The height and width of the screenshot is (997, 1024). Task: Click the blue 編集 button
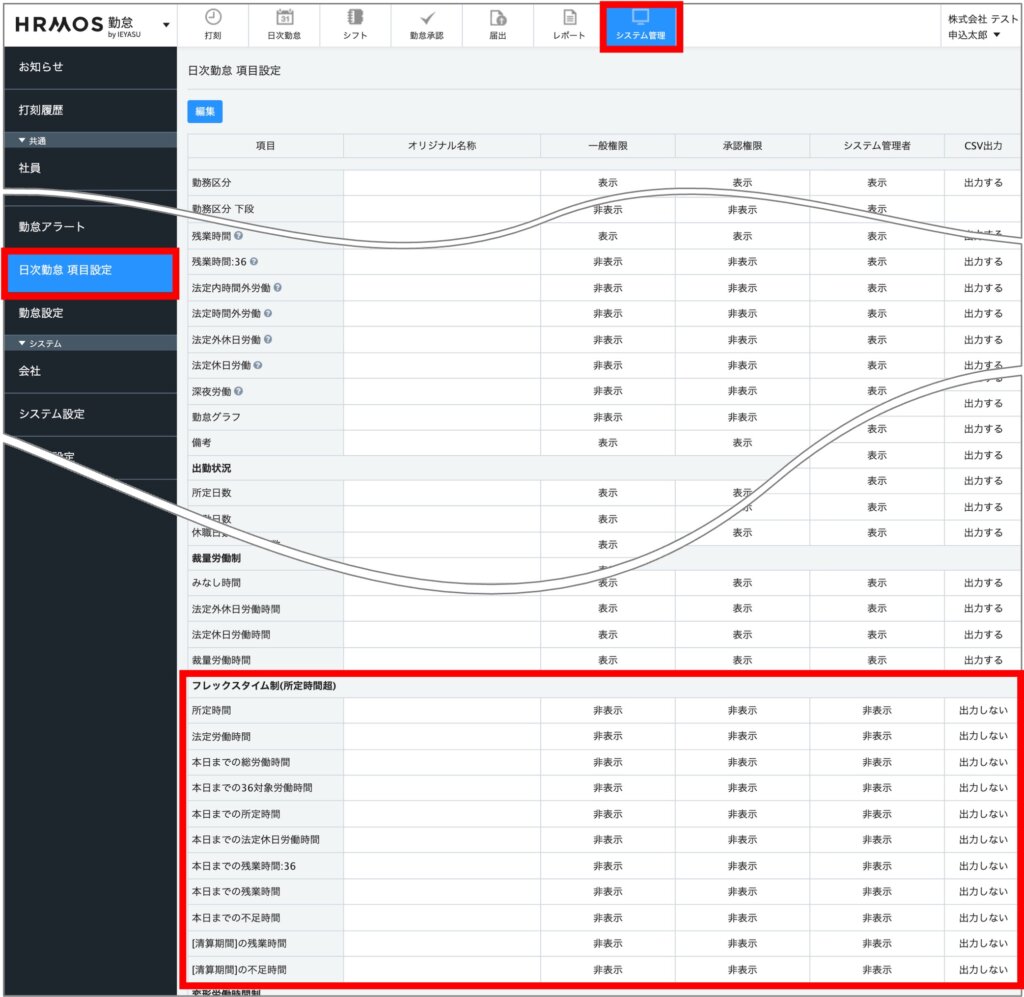click(x=205, y=111)
